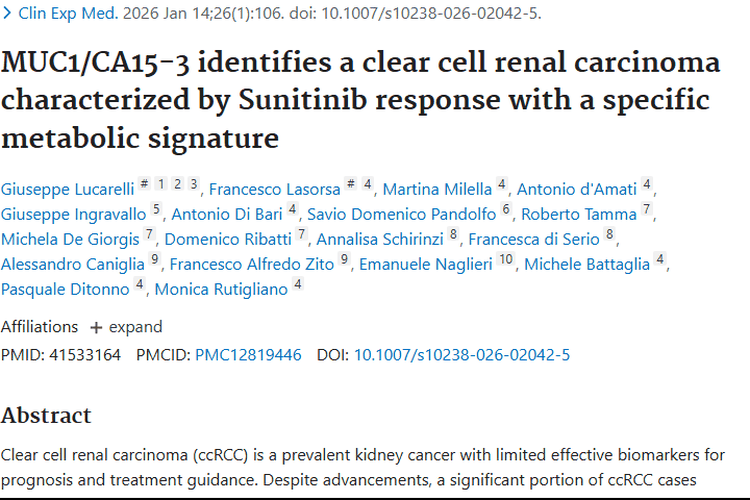Open author Giuseppe Lucarelli's link
750x500 pixels.
(67, 189)
